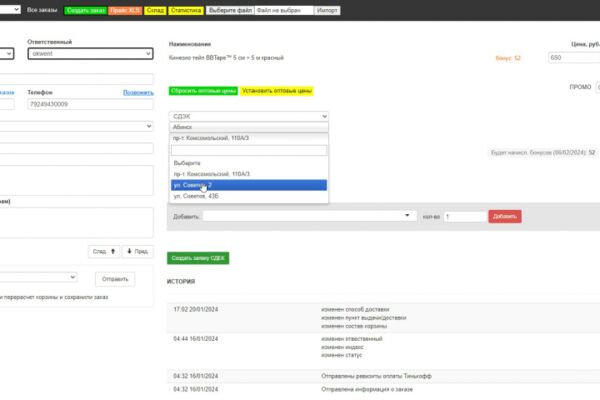Click the search box inside pickup point list

pos(249,150)
